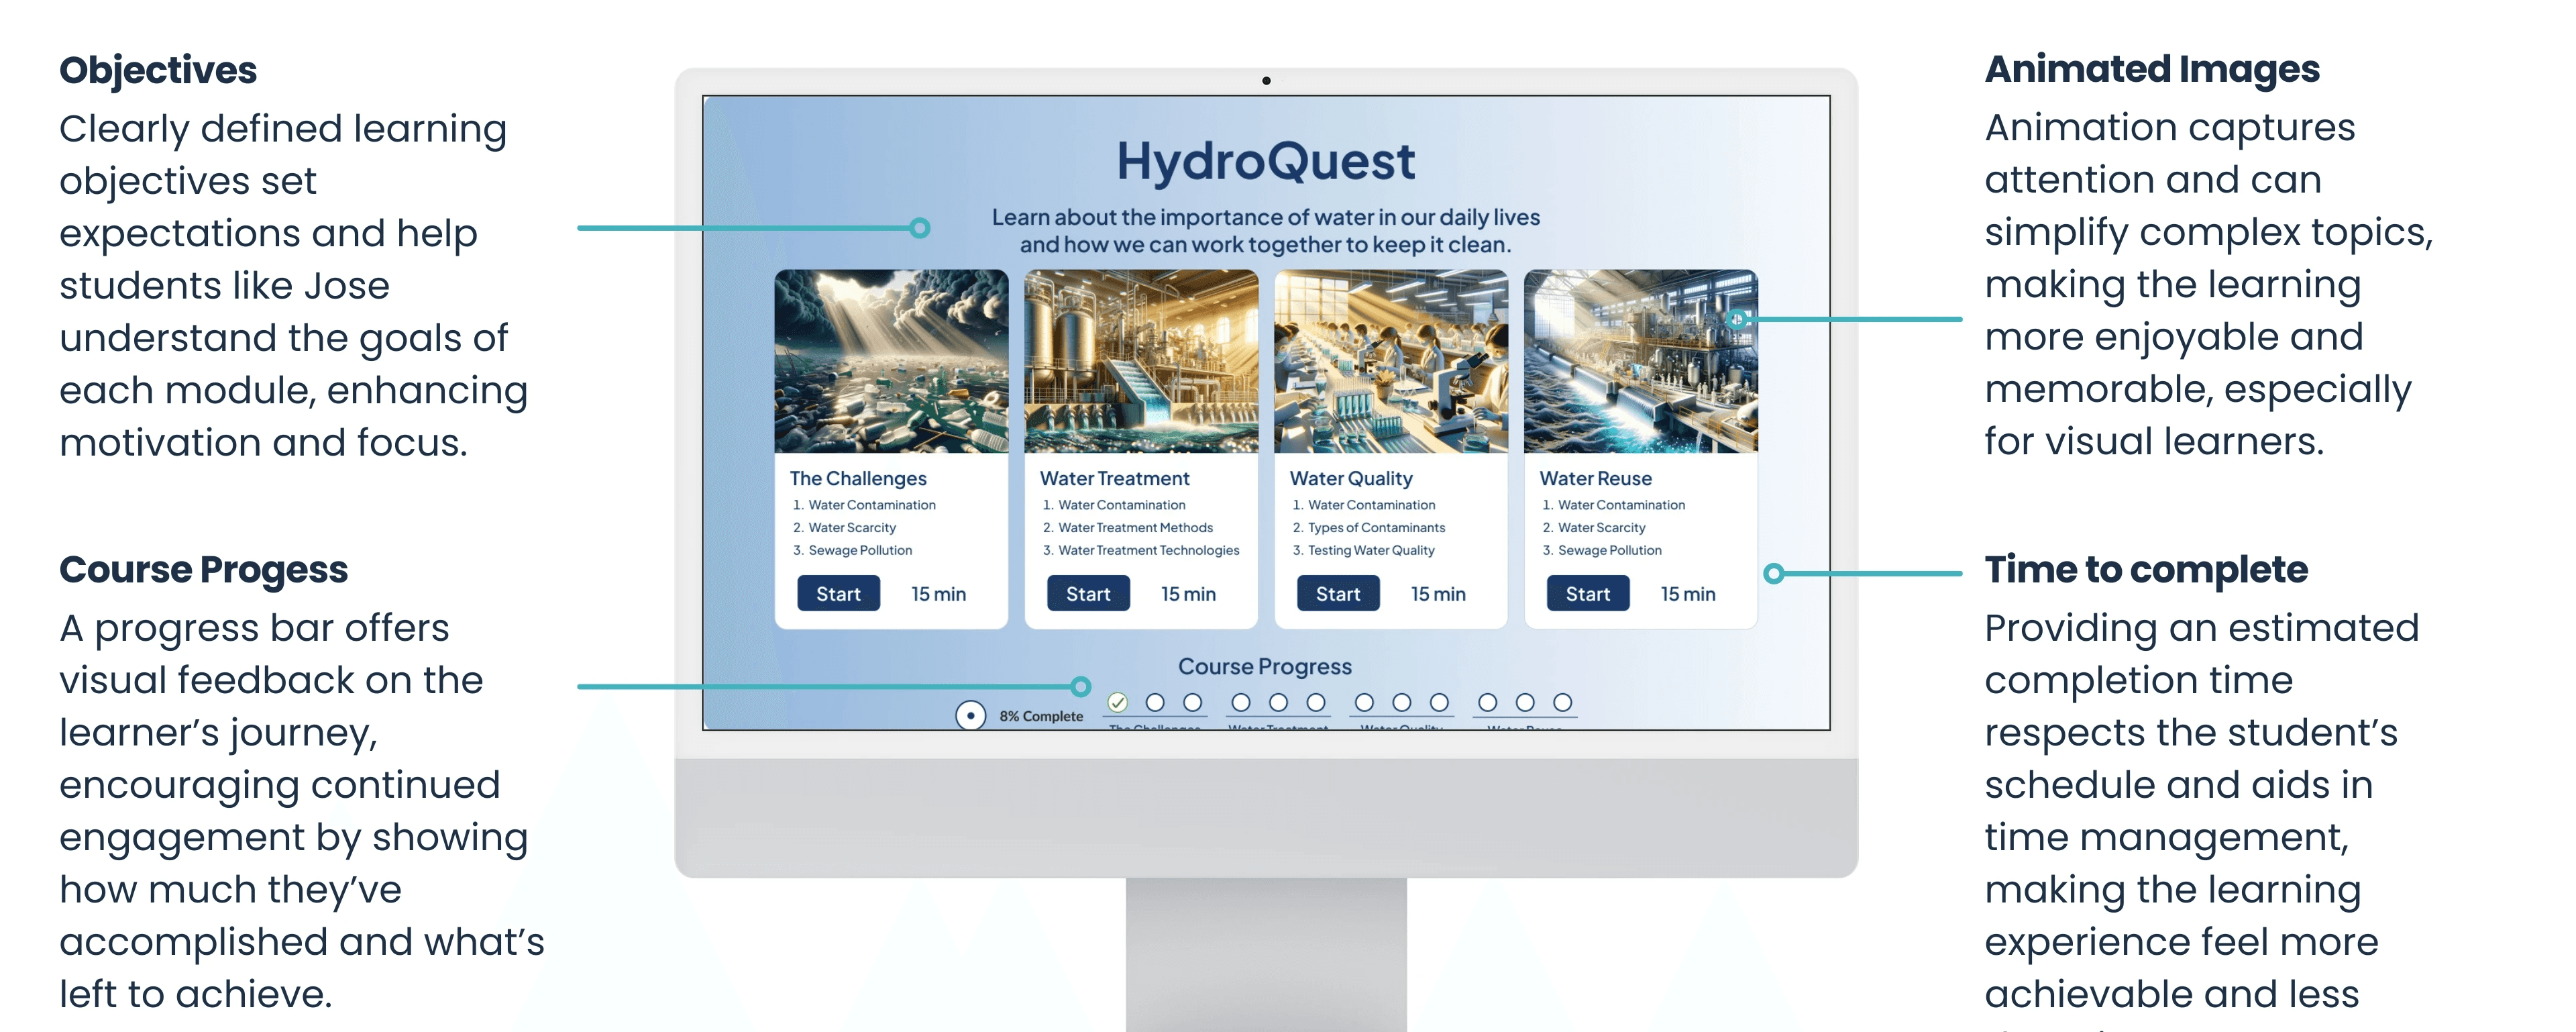Screen dimensions: 2576x1032
Task: Click 'Sewage Pollution' in the Water Reuse card
Action: (x=1610, y=551)
